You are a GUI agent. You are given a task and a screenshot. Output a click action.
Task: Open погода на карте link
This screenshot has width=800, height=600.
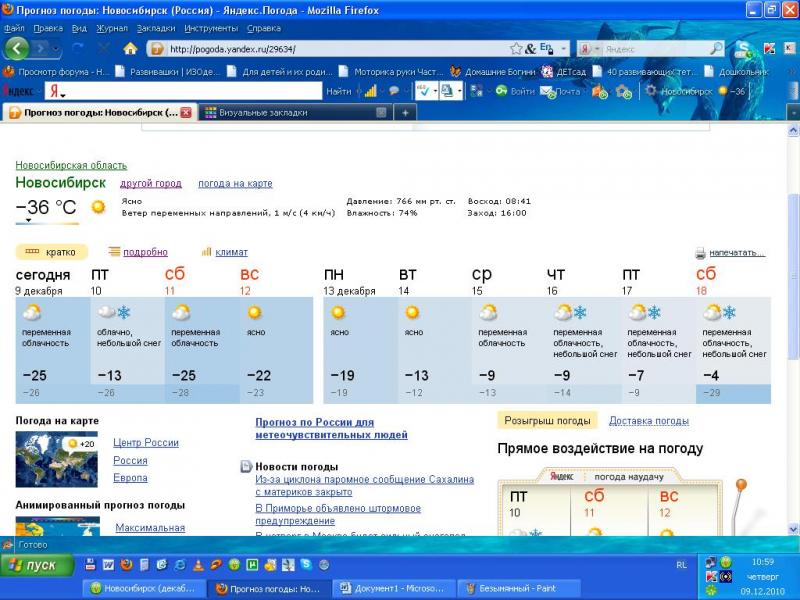pyautogui.click(x=235, y=184)
